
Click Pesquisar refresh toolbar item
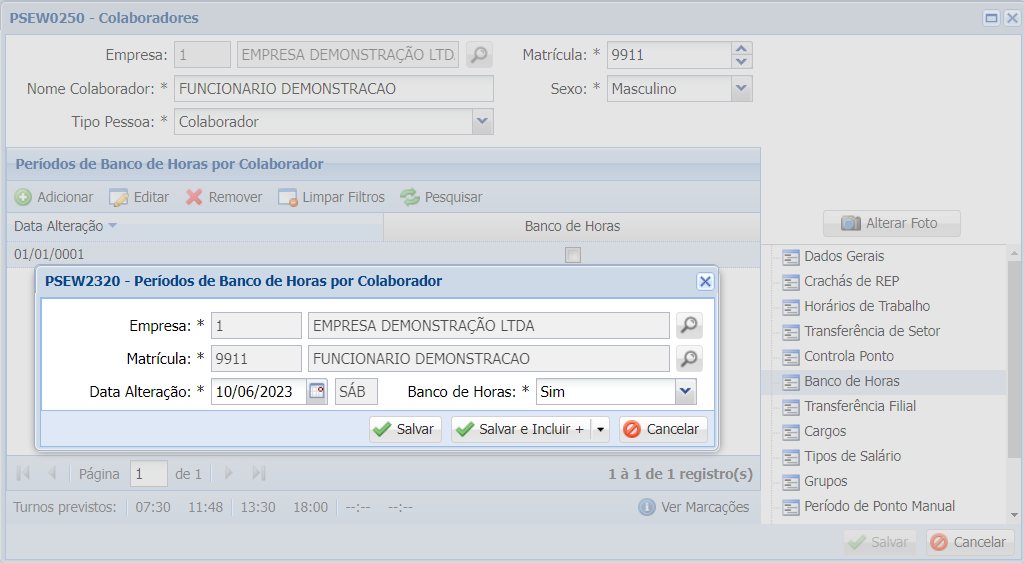pos(441,197)
